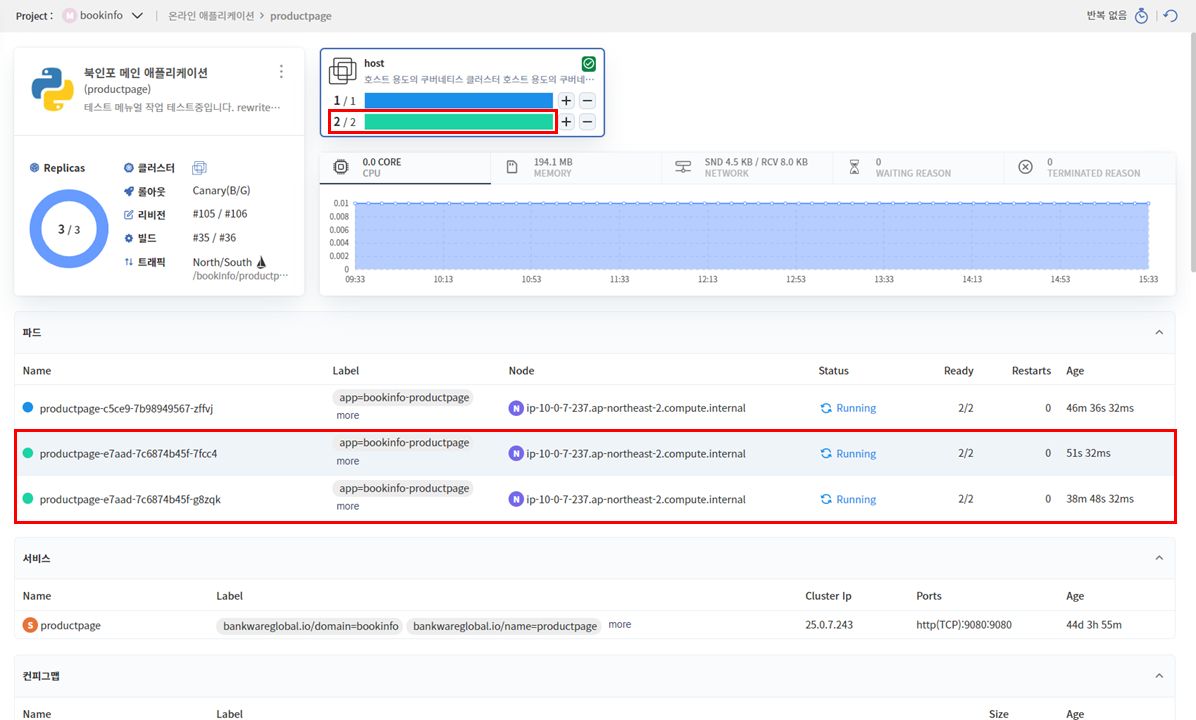Click the 3 / 3 Replicas donut chart

(x=69, y=229)
